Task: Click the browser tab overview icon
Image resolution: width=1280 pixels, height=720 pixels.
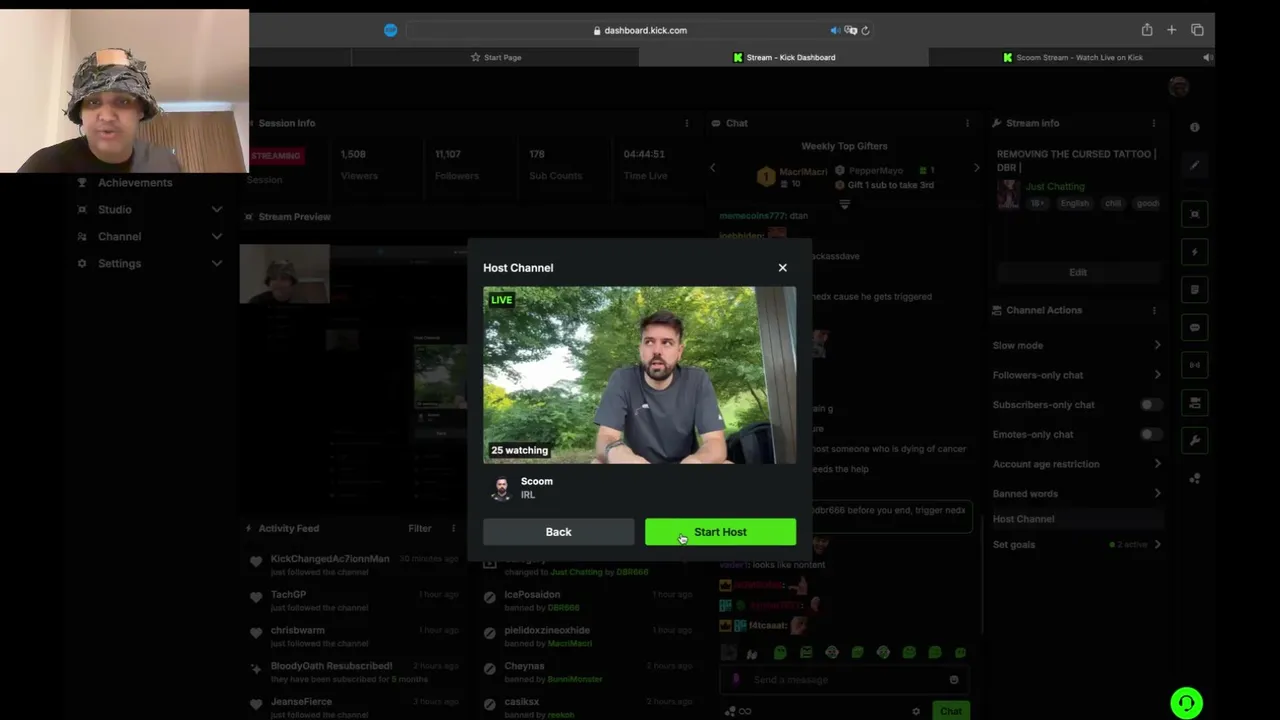Action: 1197,30
